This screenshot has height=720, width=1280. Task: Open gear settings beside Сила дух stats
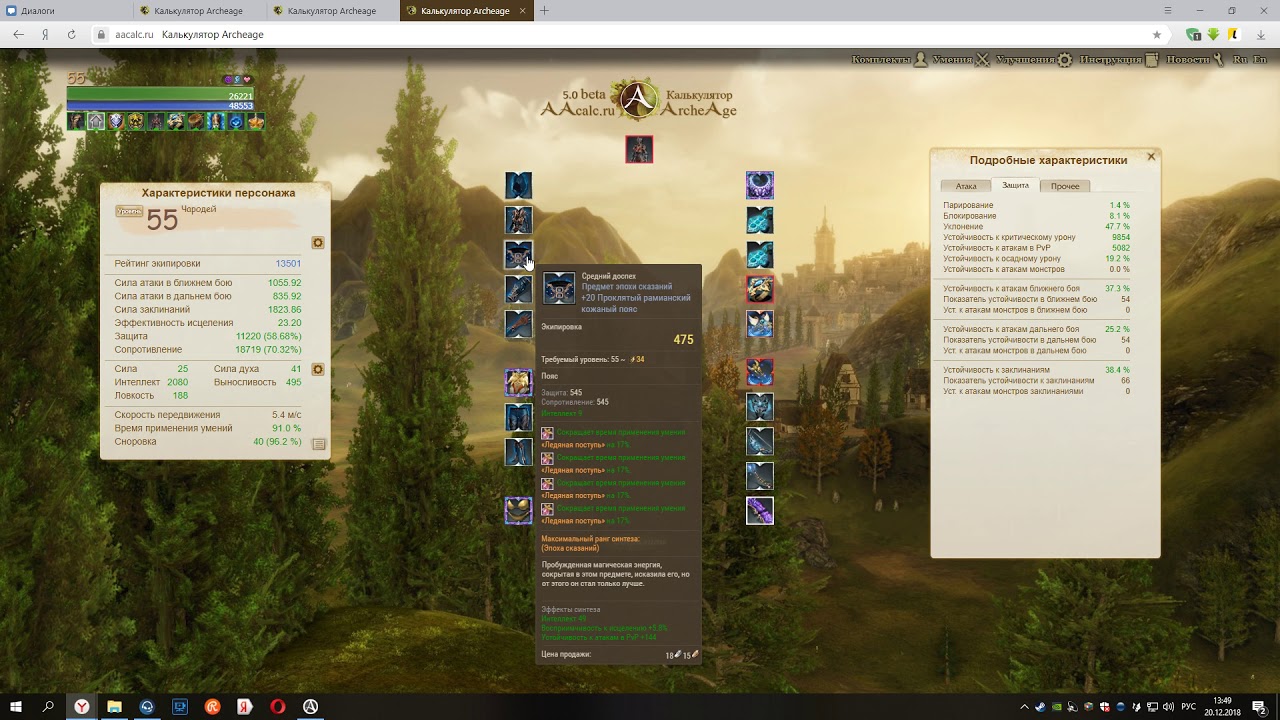[x=318, y=369]
